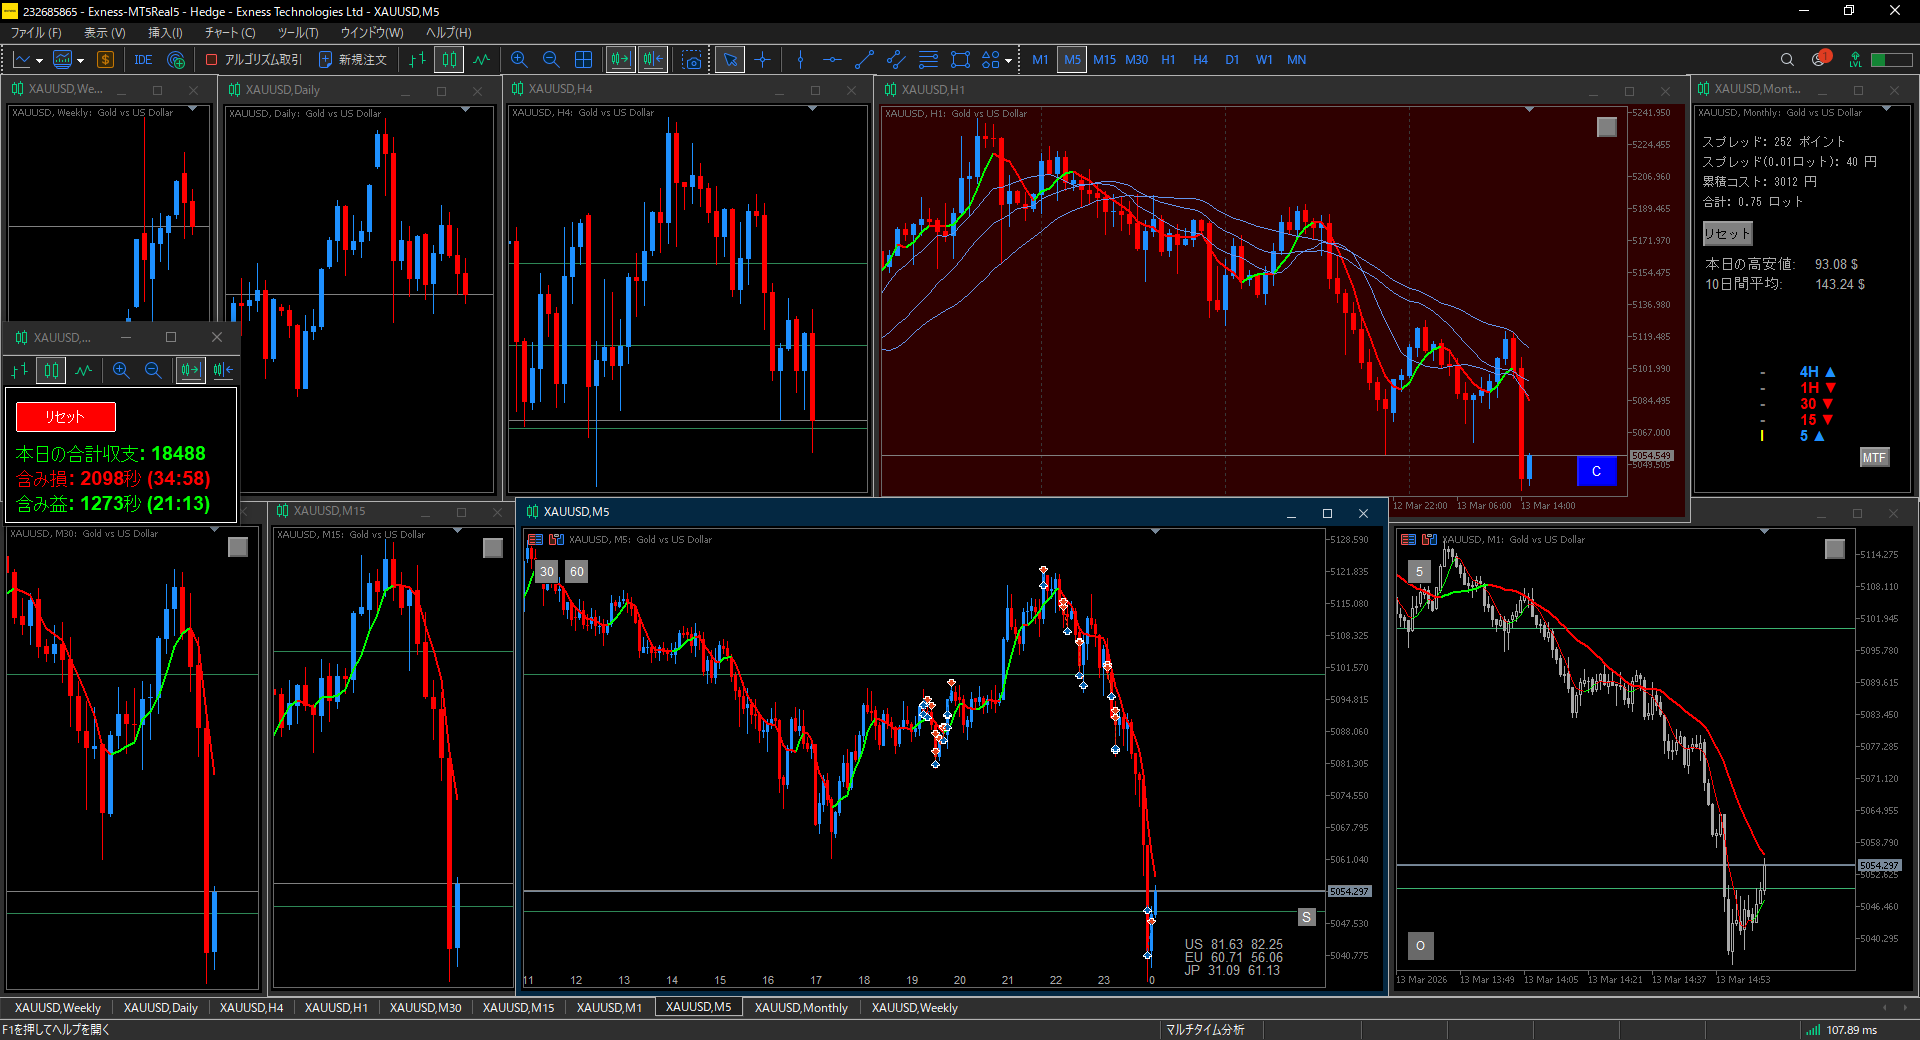Open the IDE MetaEditor button

143,60
